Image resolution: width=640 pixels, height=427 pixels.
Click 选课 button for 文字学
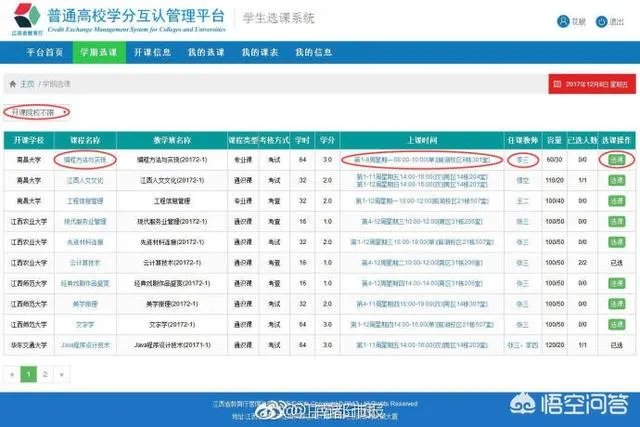coord(616,325)
